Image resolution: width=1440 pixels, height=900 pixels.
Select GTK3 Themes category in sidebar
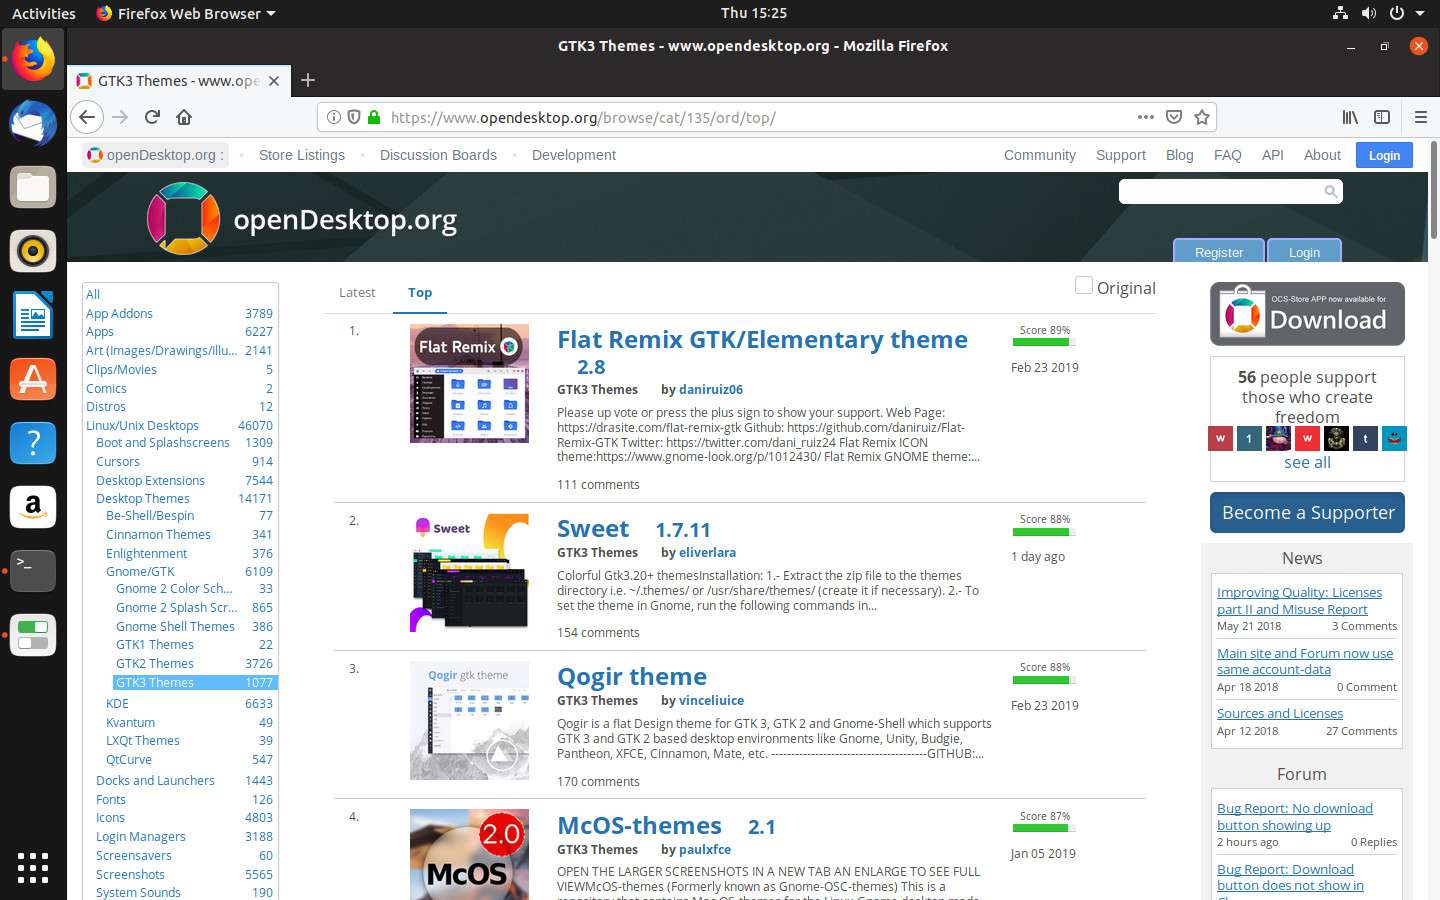195,682
